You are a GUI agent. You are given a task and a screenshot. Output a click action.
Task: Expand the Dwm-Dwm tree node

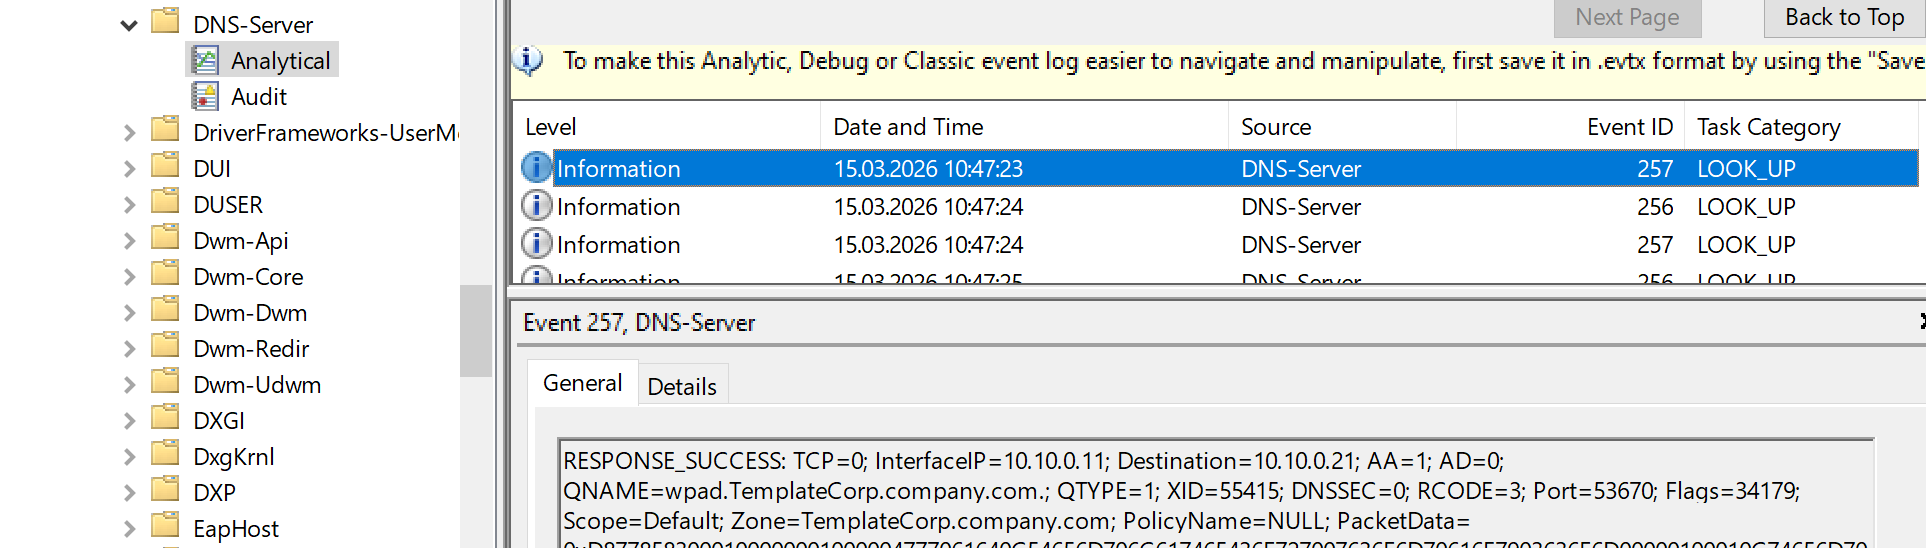(129, 313)
